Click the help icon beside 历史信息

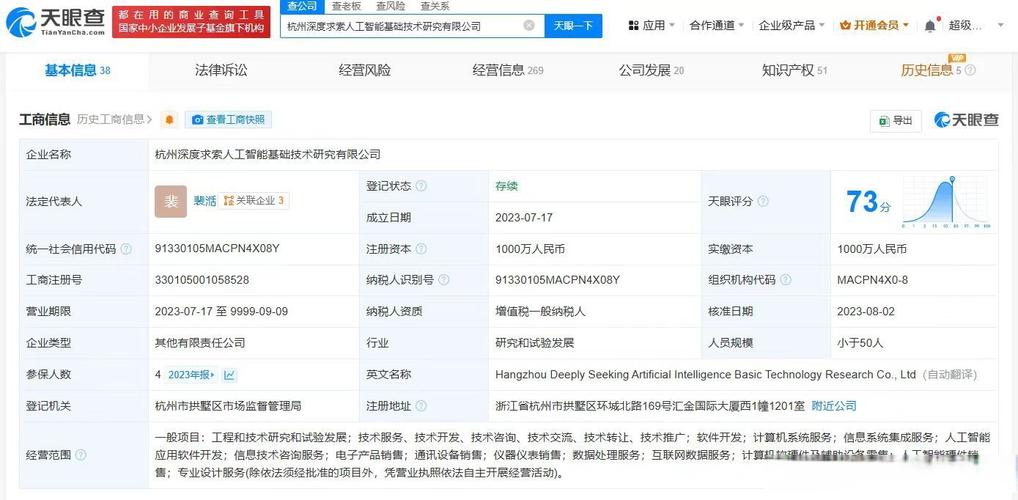tap(971, 71)
